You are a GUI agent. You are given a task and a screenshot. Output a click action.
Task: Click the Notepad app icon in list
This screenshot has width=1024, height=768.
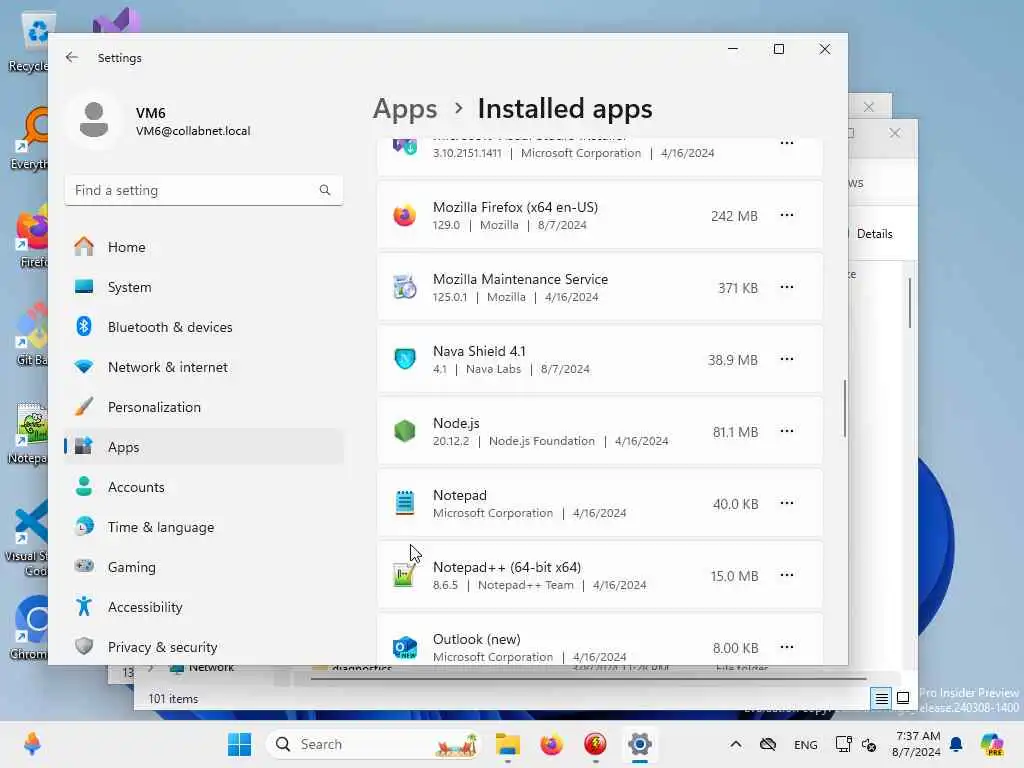point(405,503)
